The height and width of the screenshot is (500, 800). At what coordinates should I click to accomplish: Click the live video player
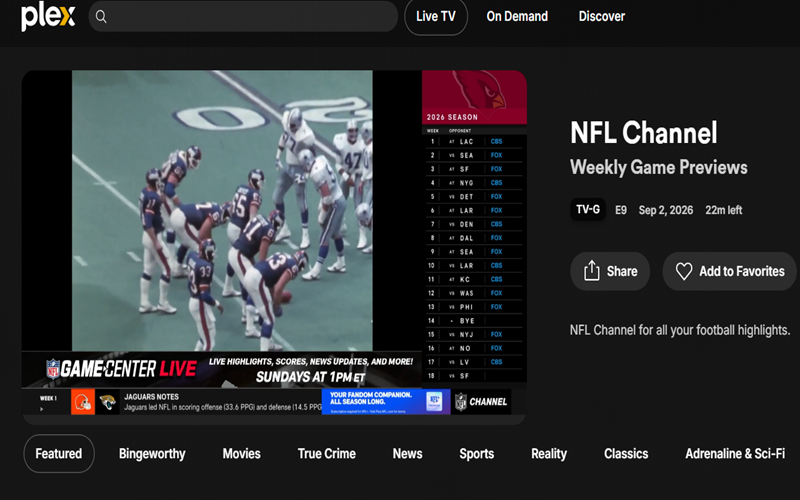(x=274, y=247)
